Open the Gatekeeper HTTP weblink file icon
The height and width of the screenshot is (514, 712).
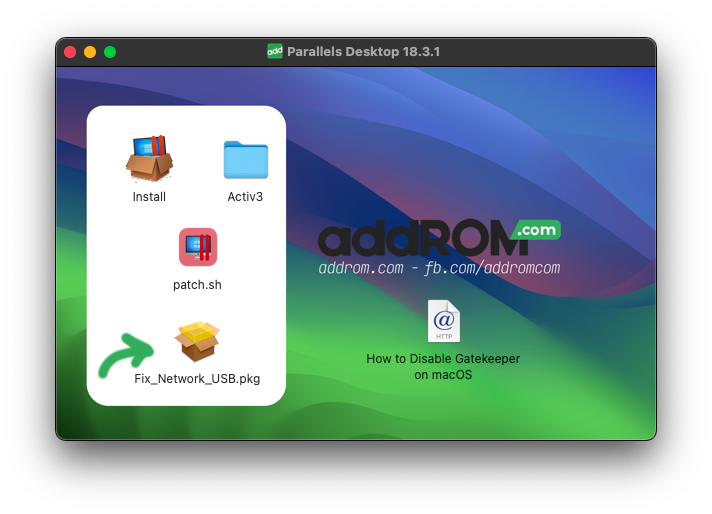coord(444,321)
